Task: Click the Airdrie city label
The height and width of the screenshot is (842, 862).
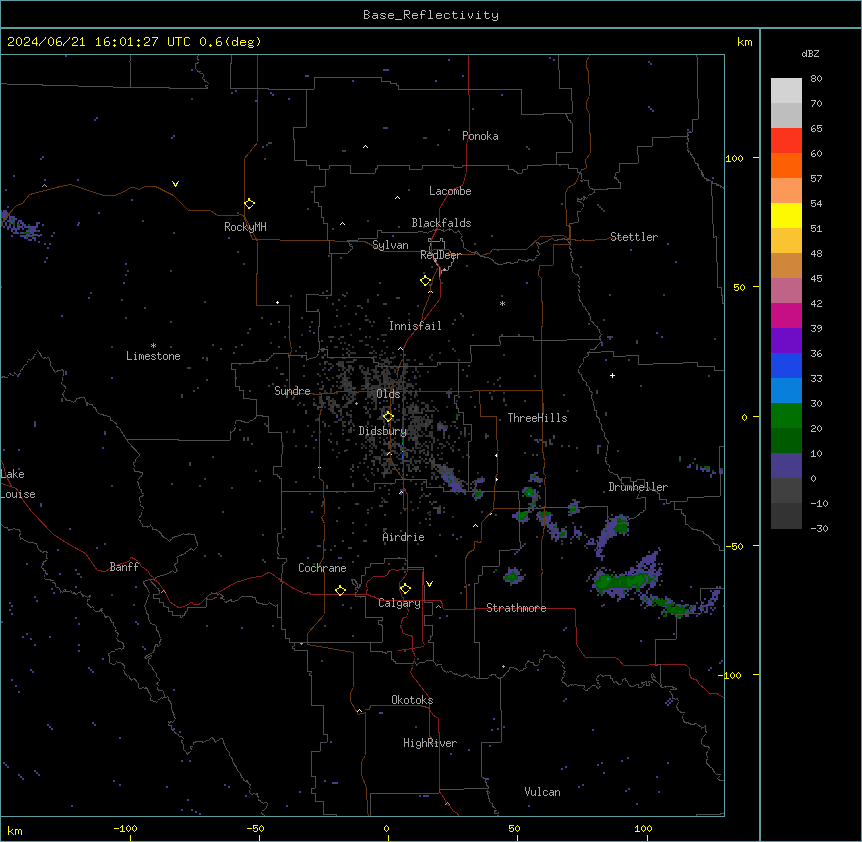Action: pyautogui.click(x=404, y=537)
